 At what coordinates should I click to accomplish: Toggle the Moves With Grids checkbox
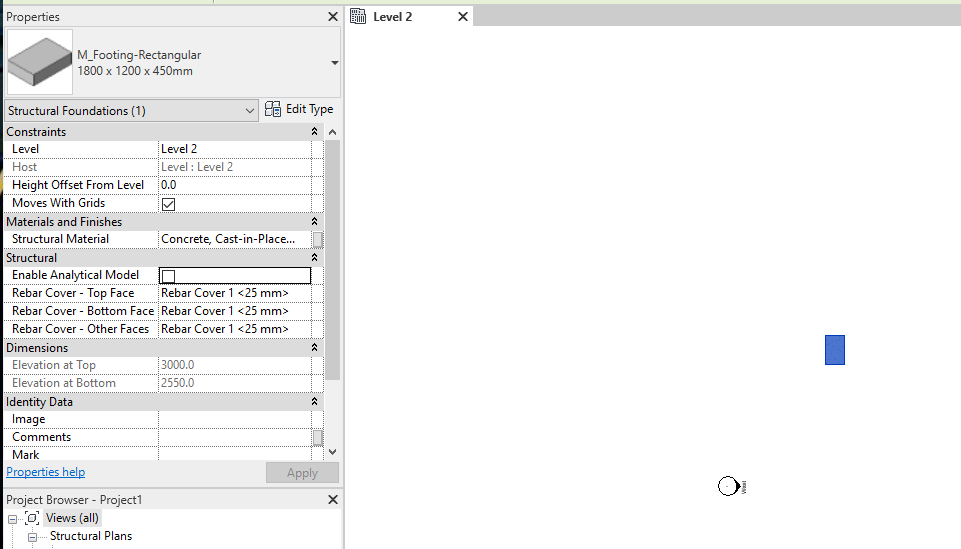click(169, 204)
